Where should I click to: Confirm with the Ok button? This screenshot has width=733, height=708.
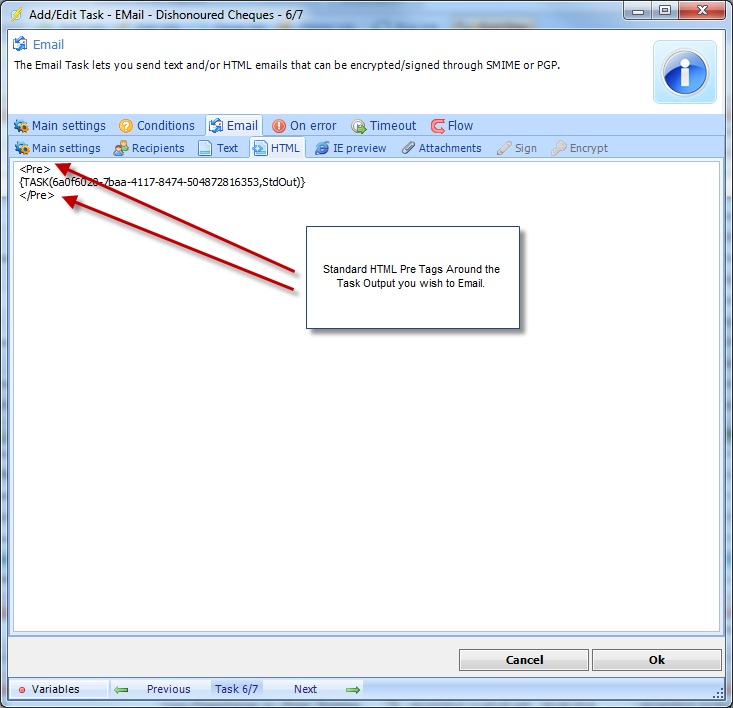[656, 660]
